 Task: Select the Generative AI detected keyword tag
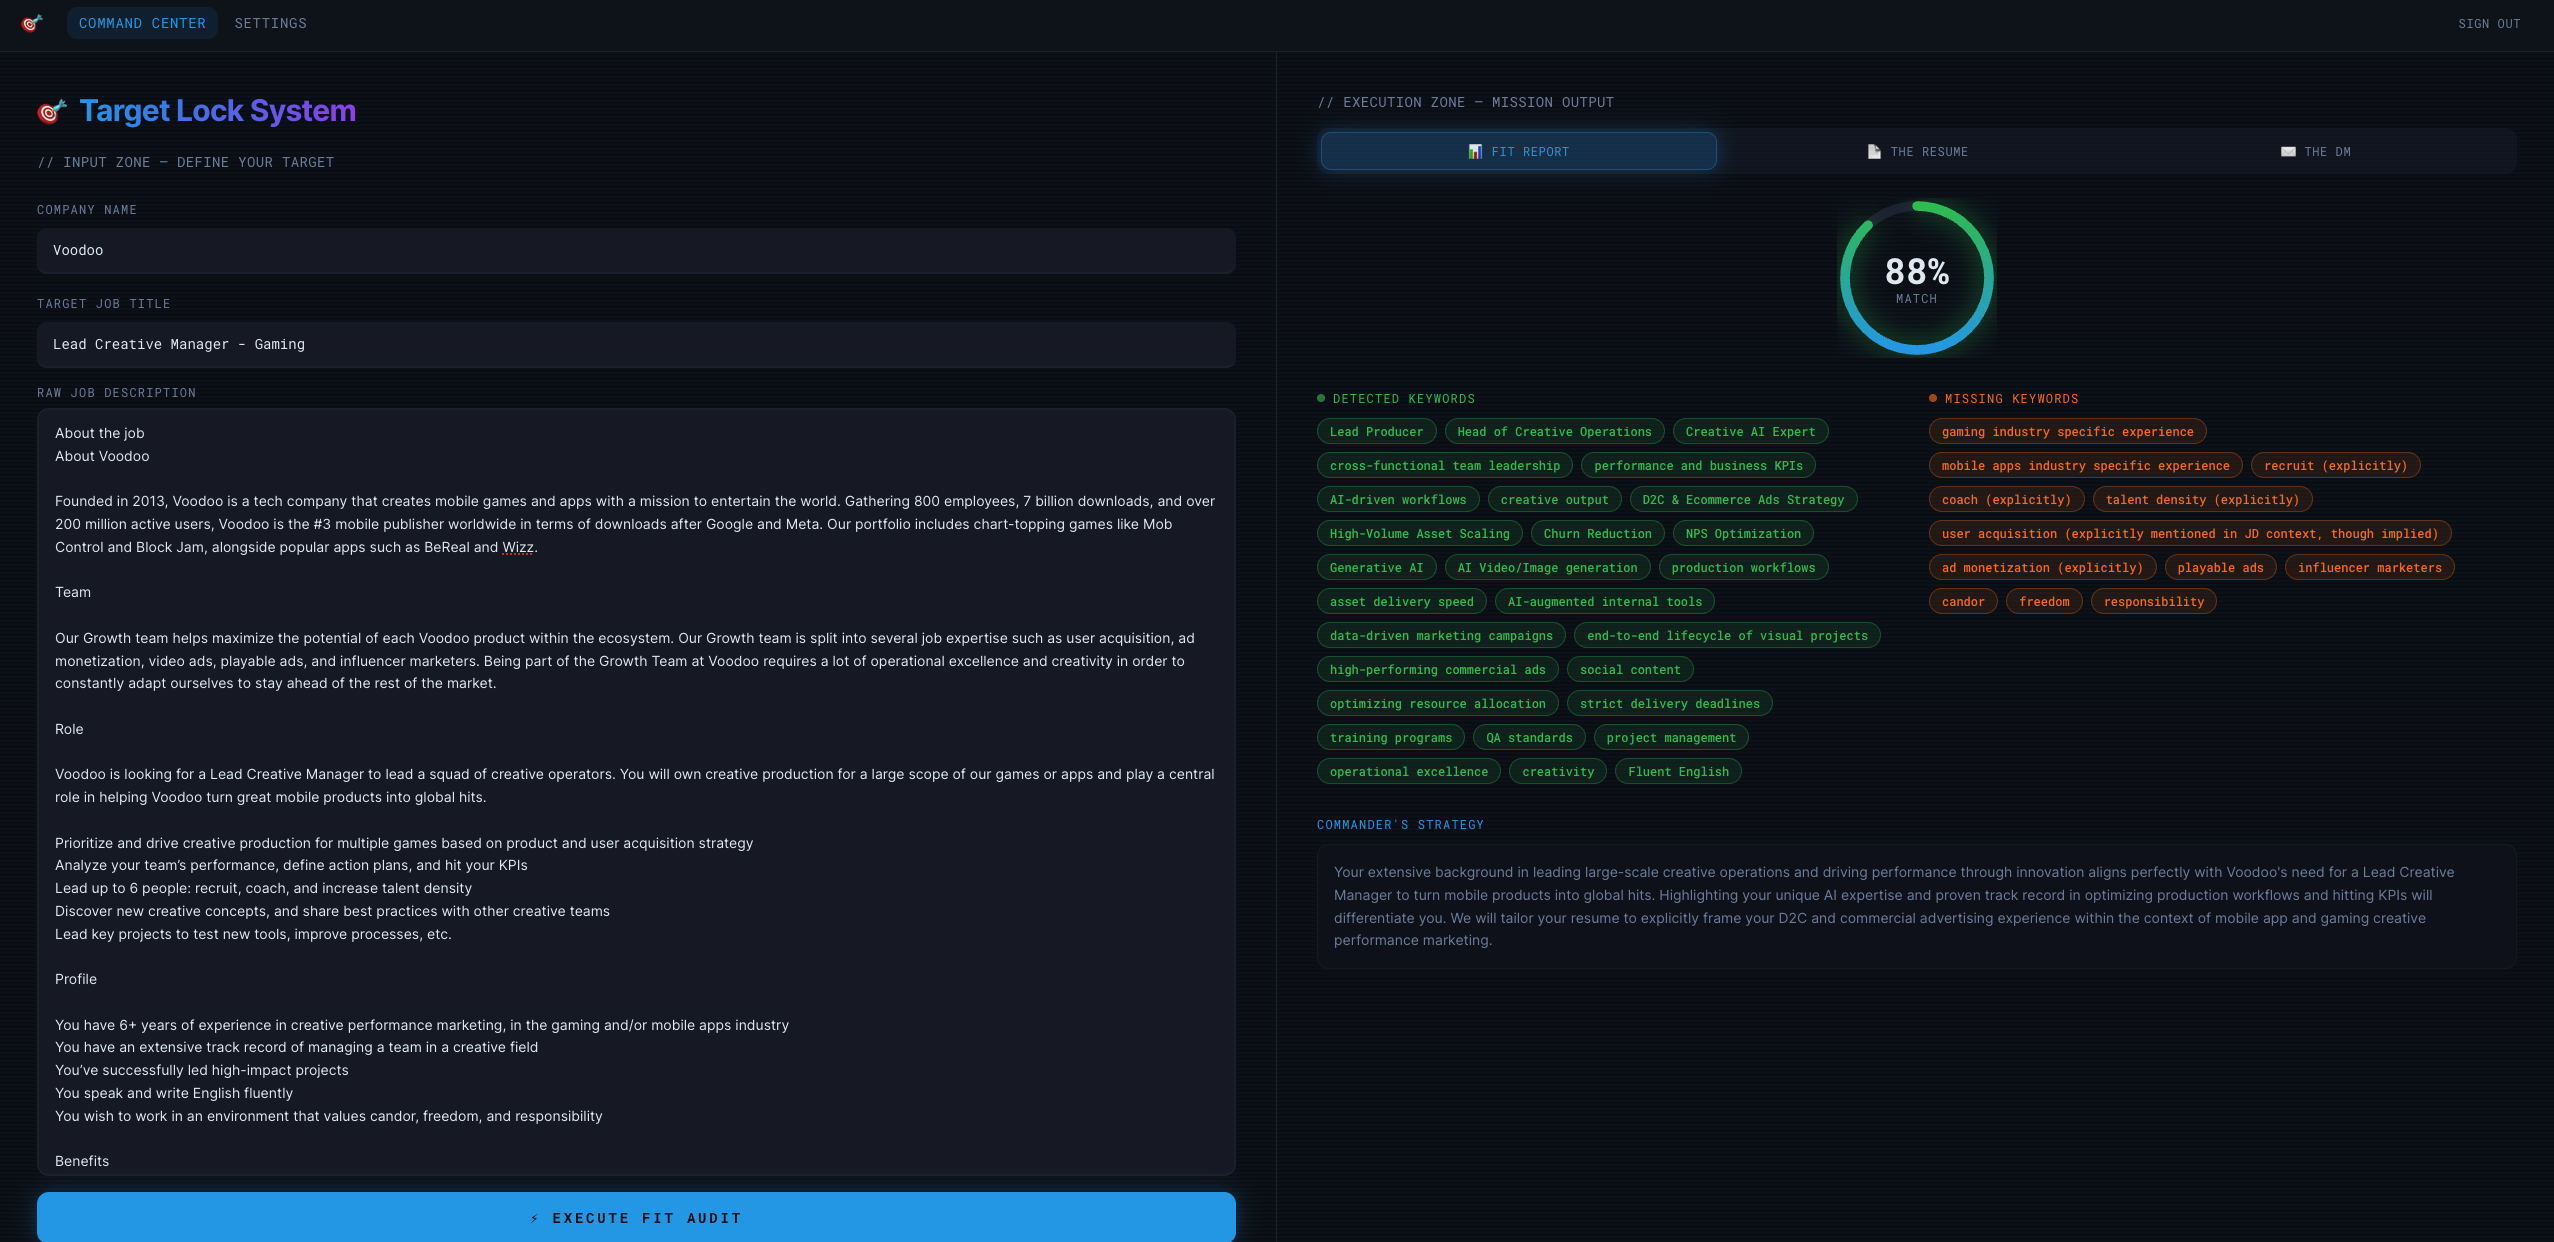point(1376,568)
